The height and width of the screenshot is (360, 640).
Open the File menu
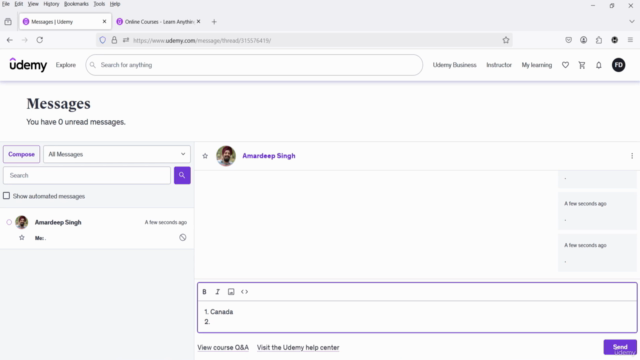[6, 4]
